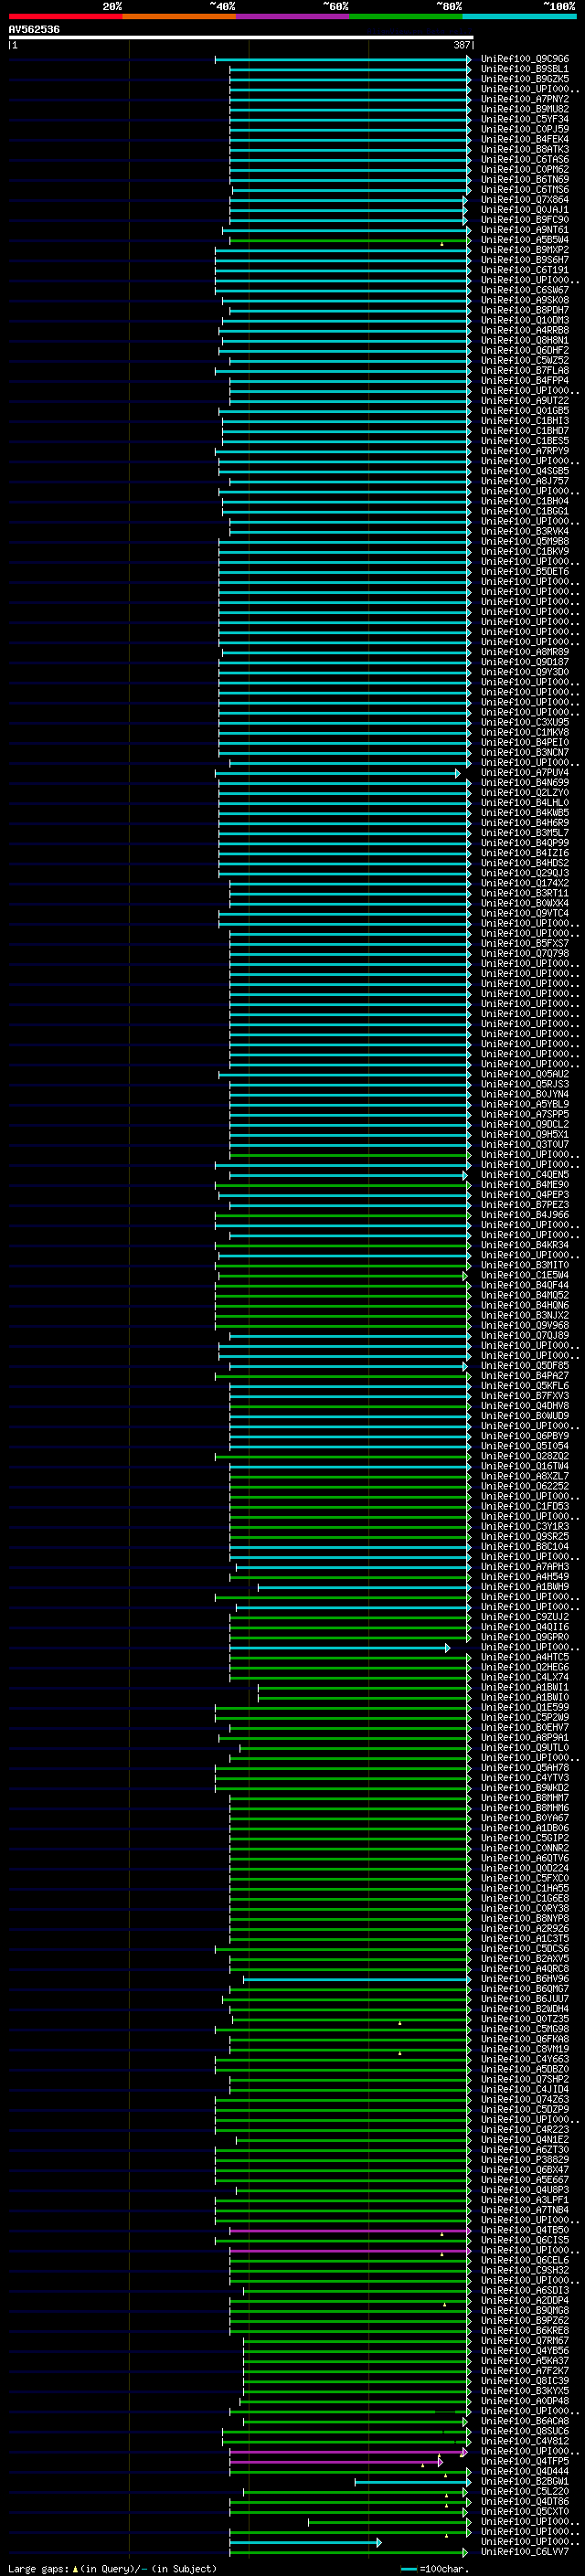
Task: Click the cyan alignment bar for UniRef100_Q9C9G6
Action: click(343, 59)
